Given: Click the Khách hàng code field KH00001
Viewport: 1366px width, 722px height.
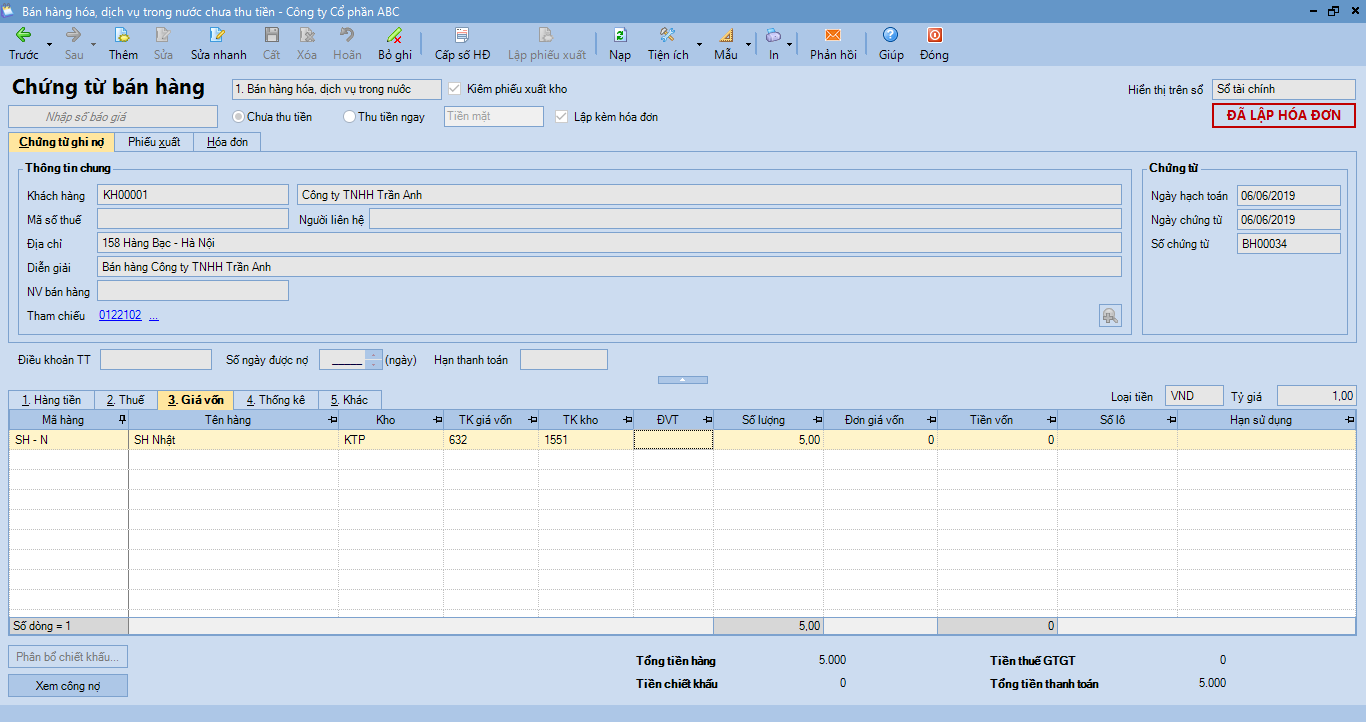Looking at the screenshot, I should (x=193, y=195).
